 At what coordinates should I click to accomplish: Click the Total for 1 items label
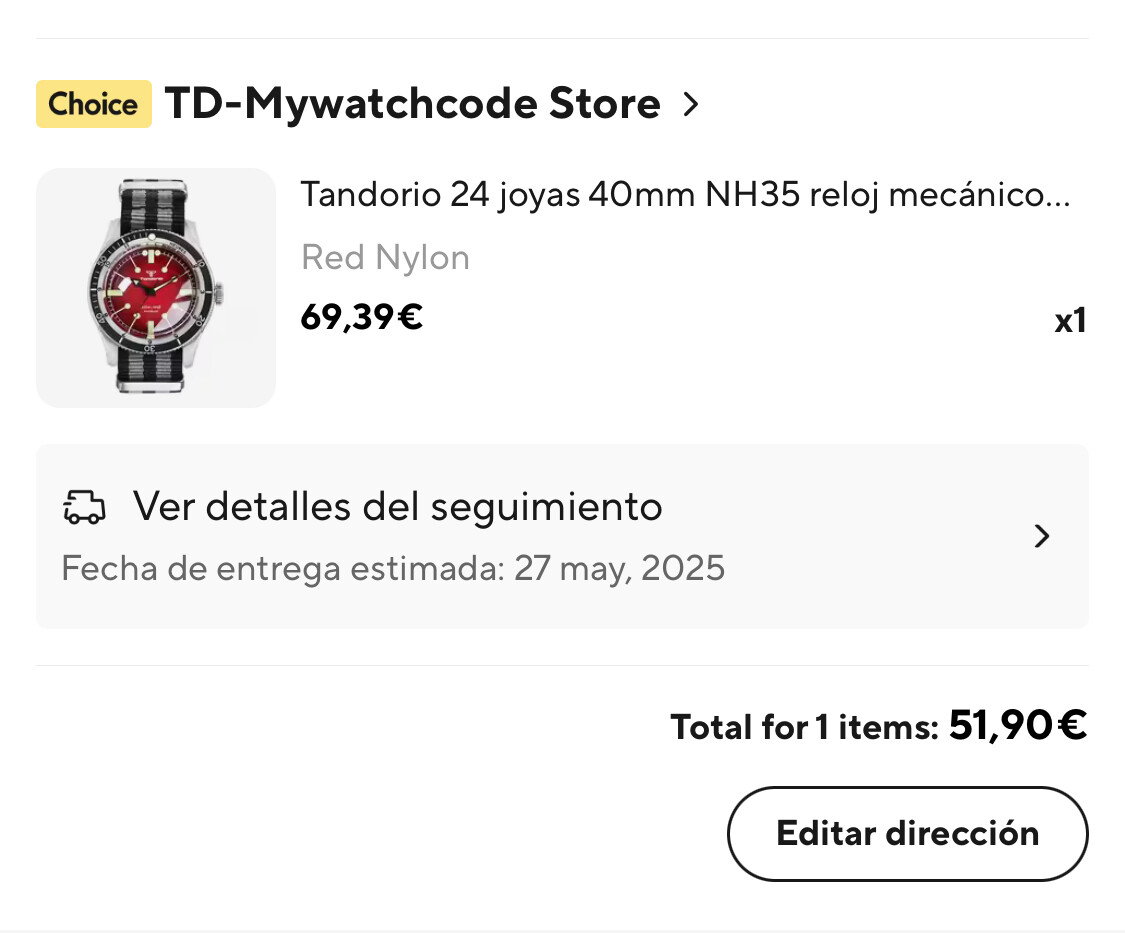pyautogui.click(x=803, y=727)
